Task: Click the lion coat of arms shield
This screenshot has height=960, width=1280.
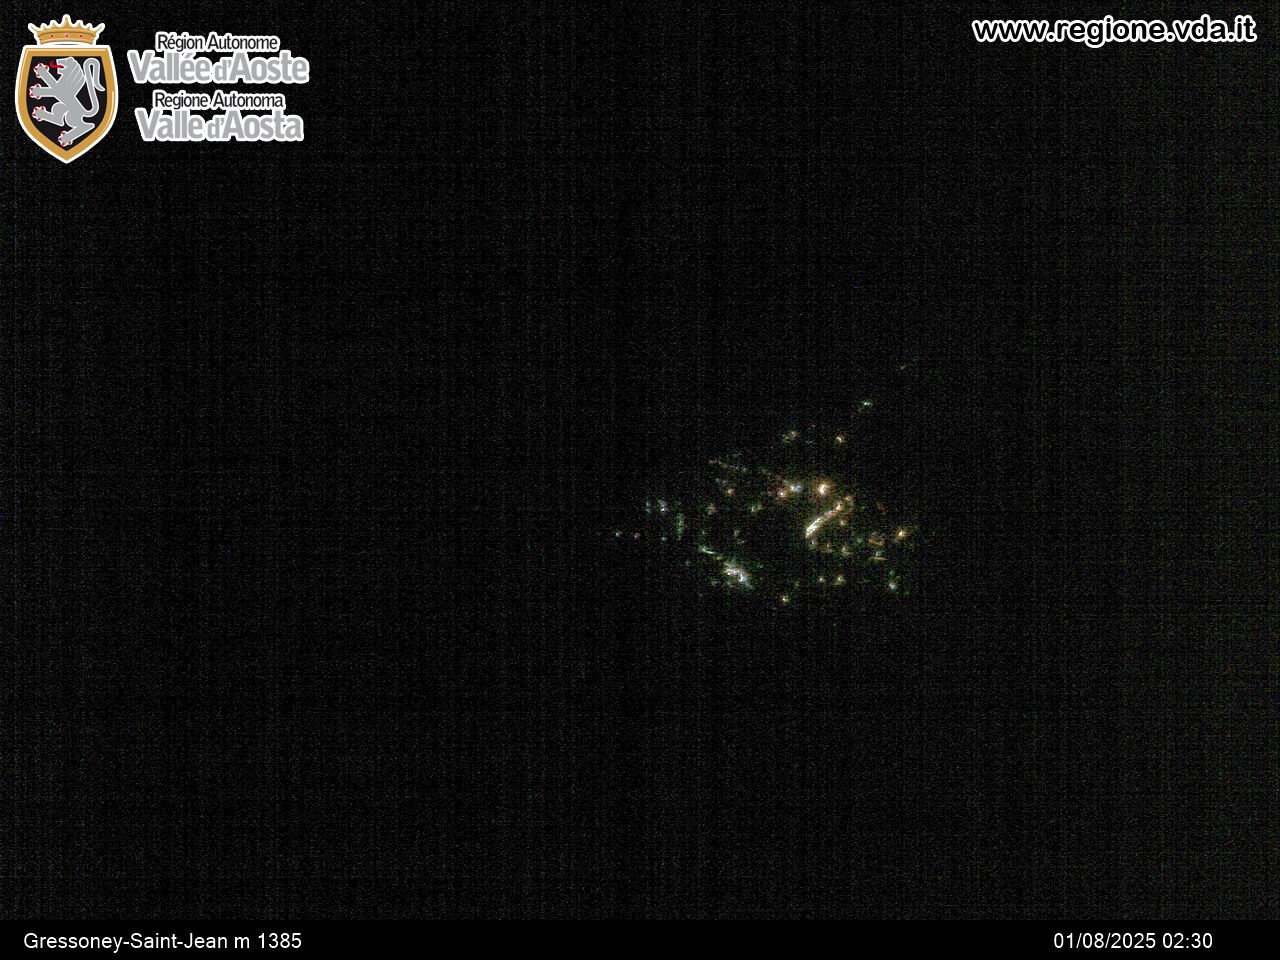Action: [66, 100]
